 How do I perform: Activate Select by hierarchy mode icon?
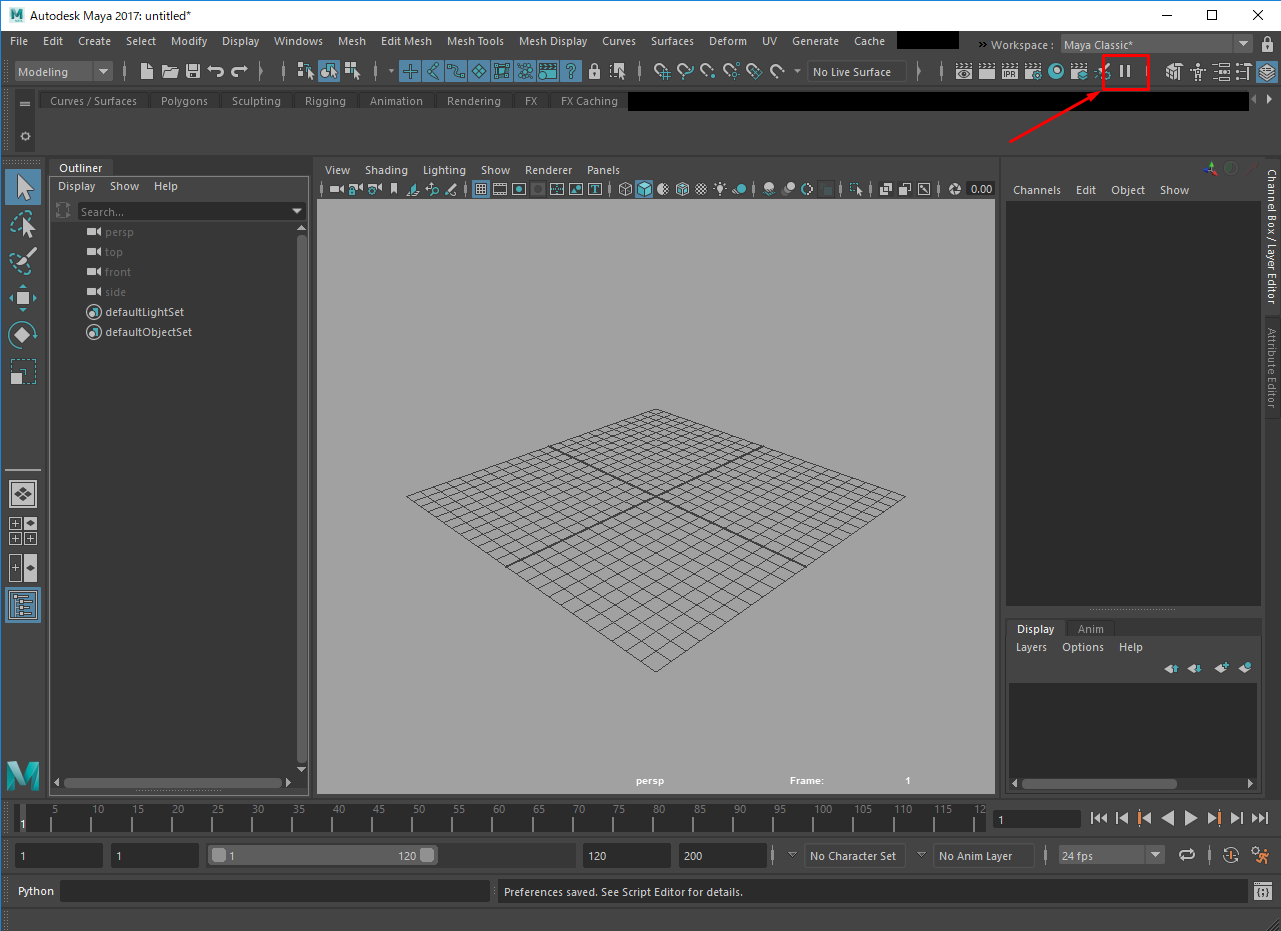(x=306, y=71)
